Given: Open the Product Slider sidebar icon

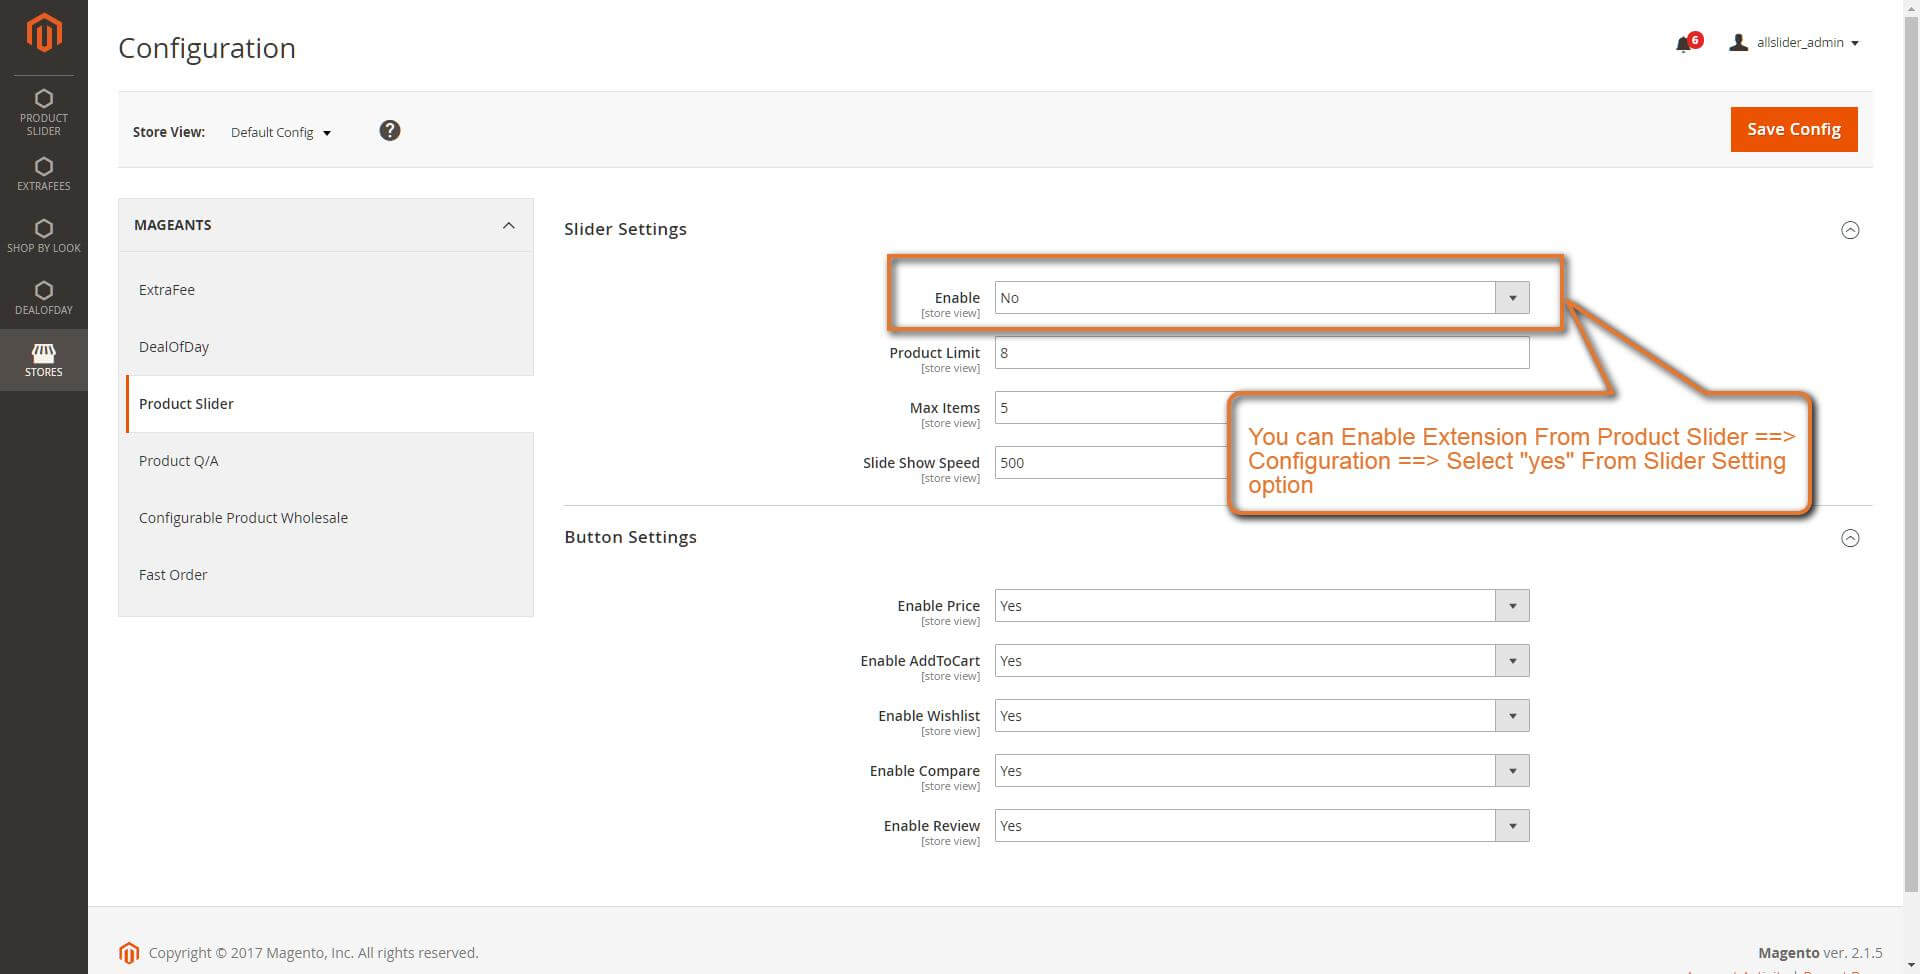Looking at the screenshot, I should click(x=44, y=108).
